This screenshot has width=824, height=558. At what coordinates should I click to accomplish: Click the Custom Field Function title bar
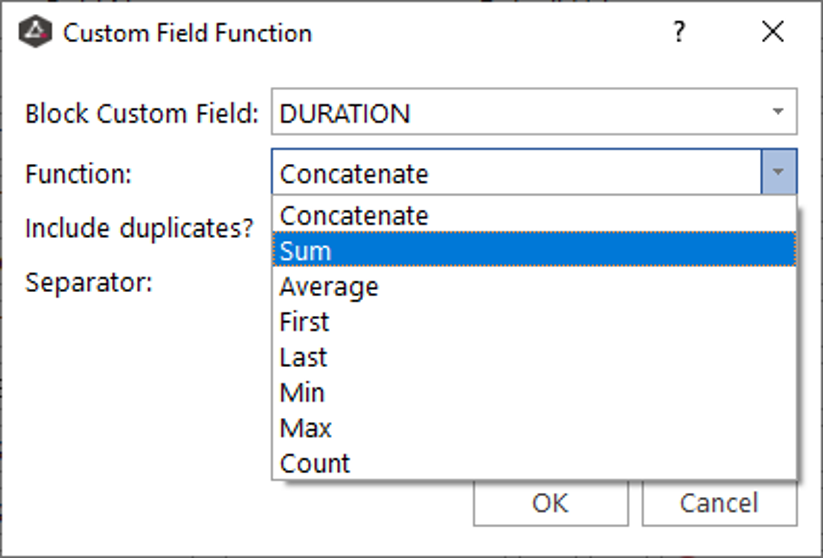(x=400, y=33)
